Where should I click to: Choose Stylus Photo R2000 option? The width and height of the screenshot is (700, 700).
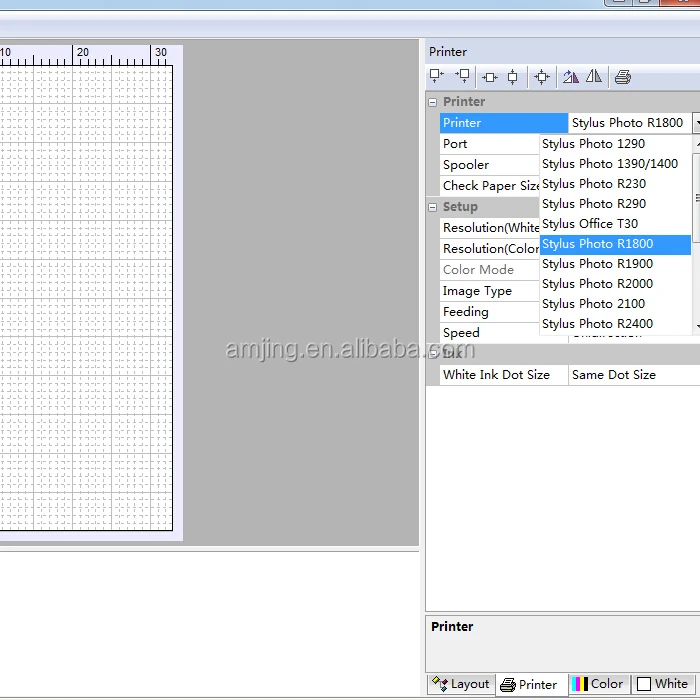point(615,284)
